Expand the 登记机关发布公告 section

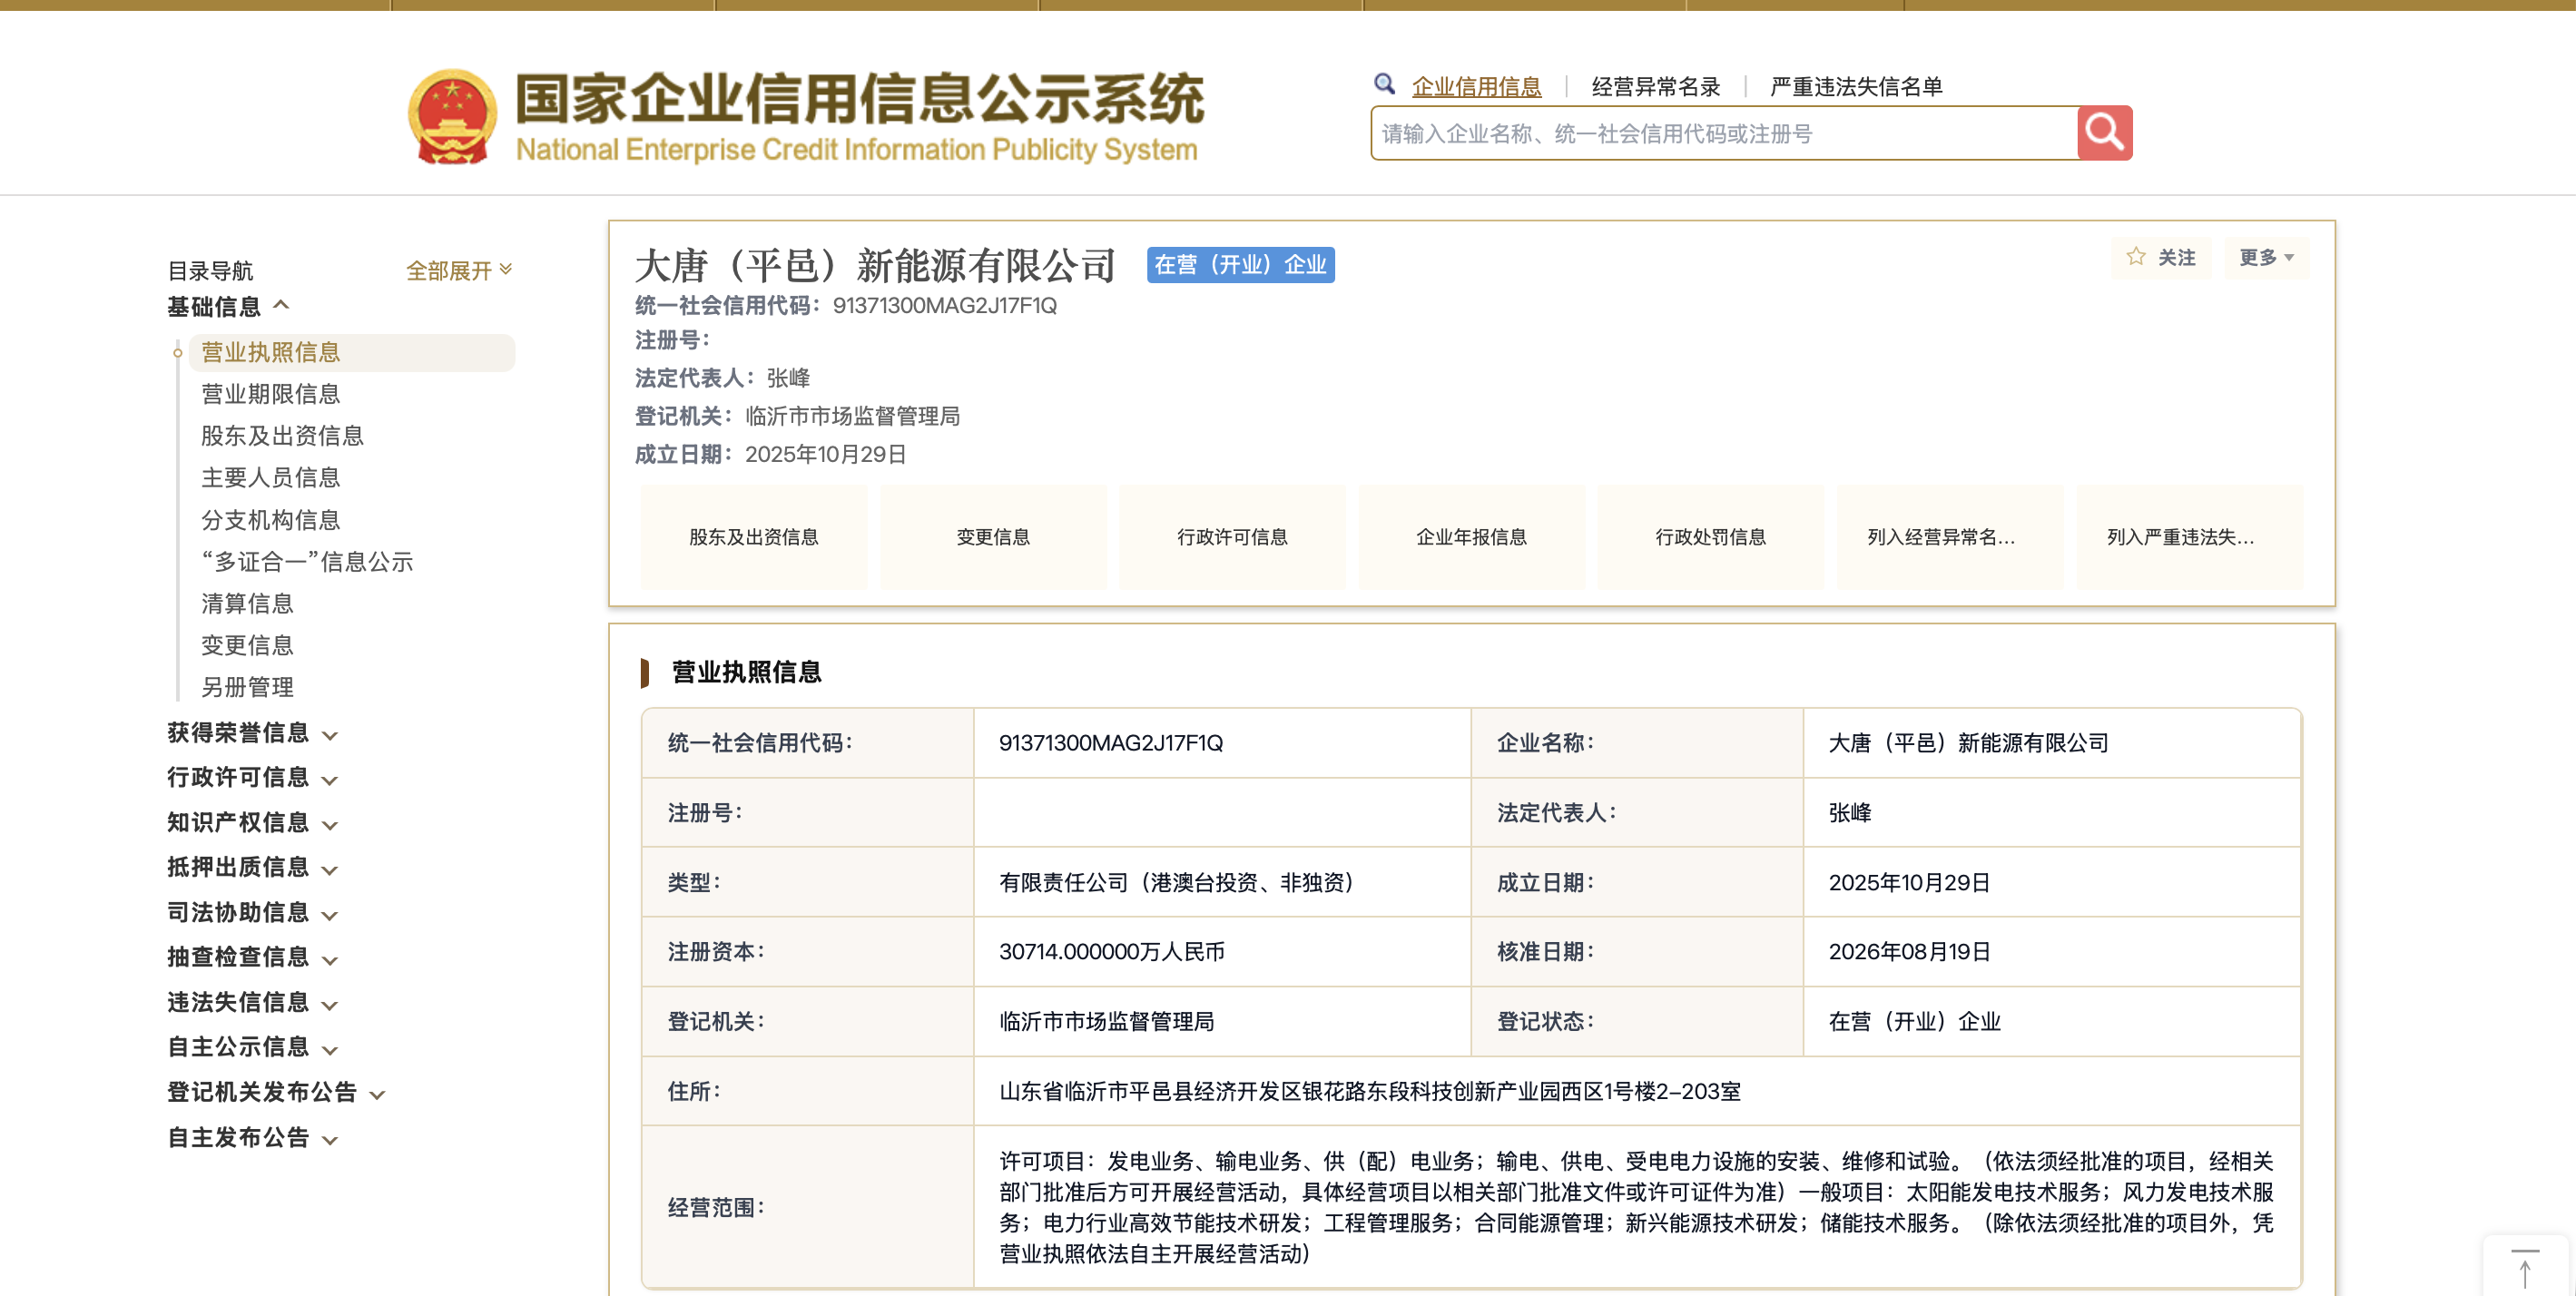click(x=277, y=1092)
